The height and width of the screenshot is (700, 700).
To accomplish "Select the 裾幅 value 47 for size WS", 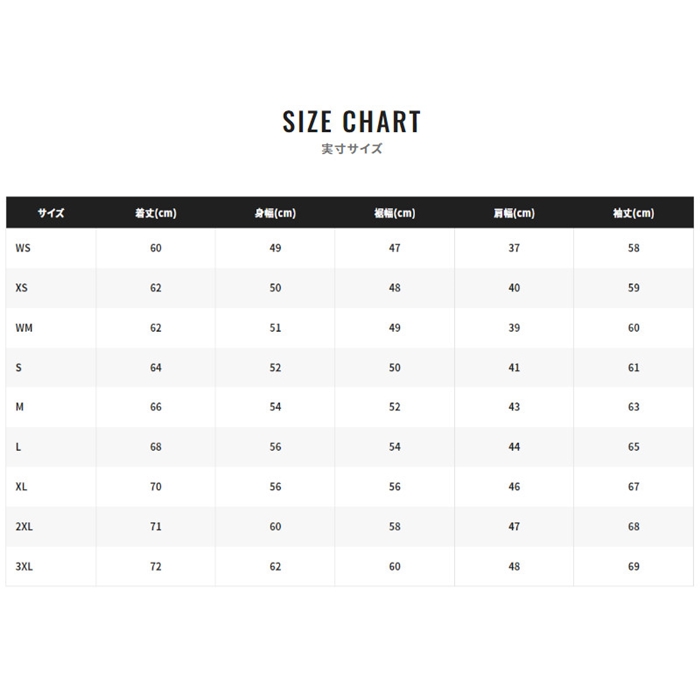I will click(394, 248).
